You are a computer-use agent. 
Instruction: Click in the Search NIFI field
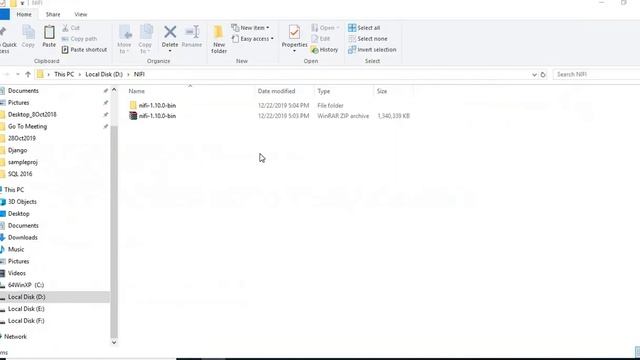(x=596, y=75)
